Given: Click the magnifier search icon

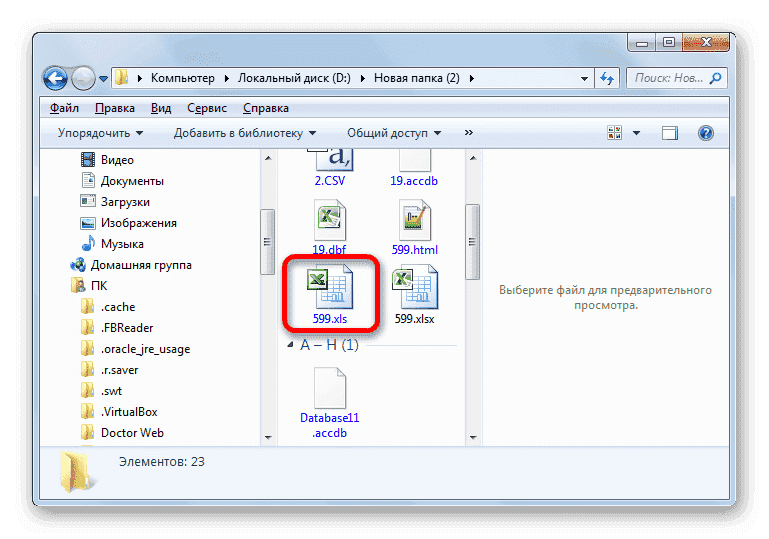Looking at the screenshot, I should (x=716, y=78).
